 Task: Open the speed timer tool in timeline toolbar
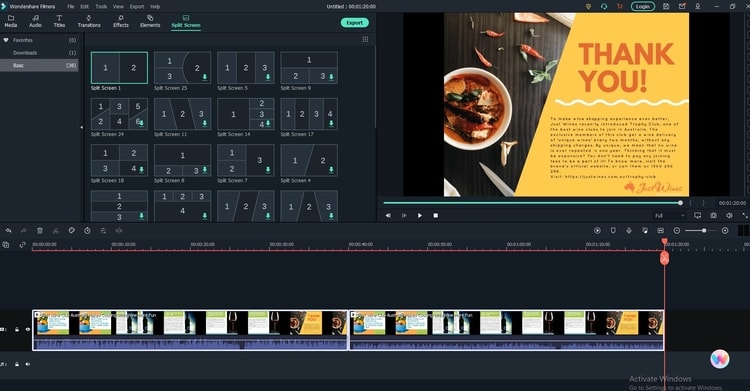click(87, 231)
